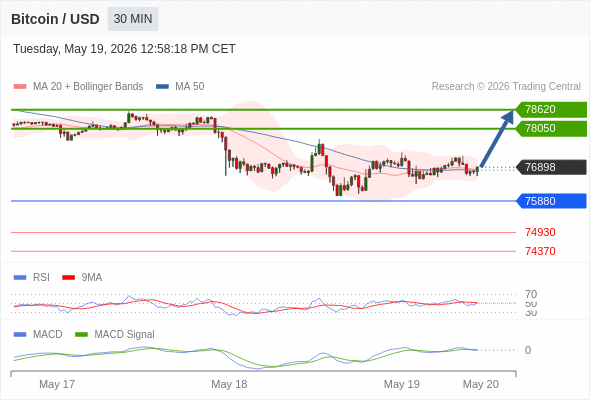Click the 75880 pivot price tag
This screenshot has height=400, width=590.
click(x=551, y=201)
